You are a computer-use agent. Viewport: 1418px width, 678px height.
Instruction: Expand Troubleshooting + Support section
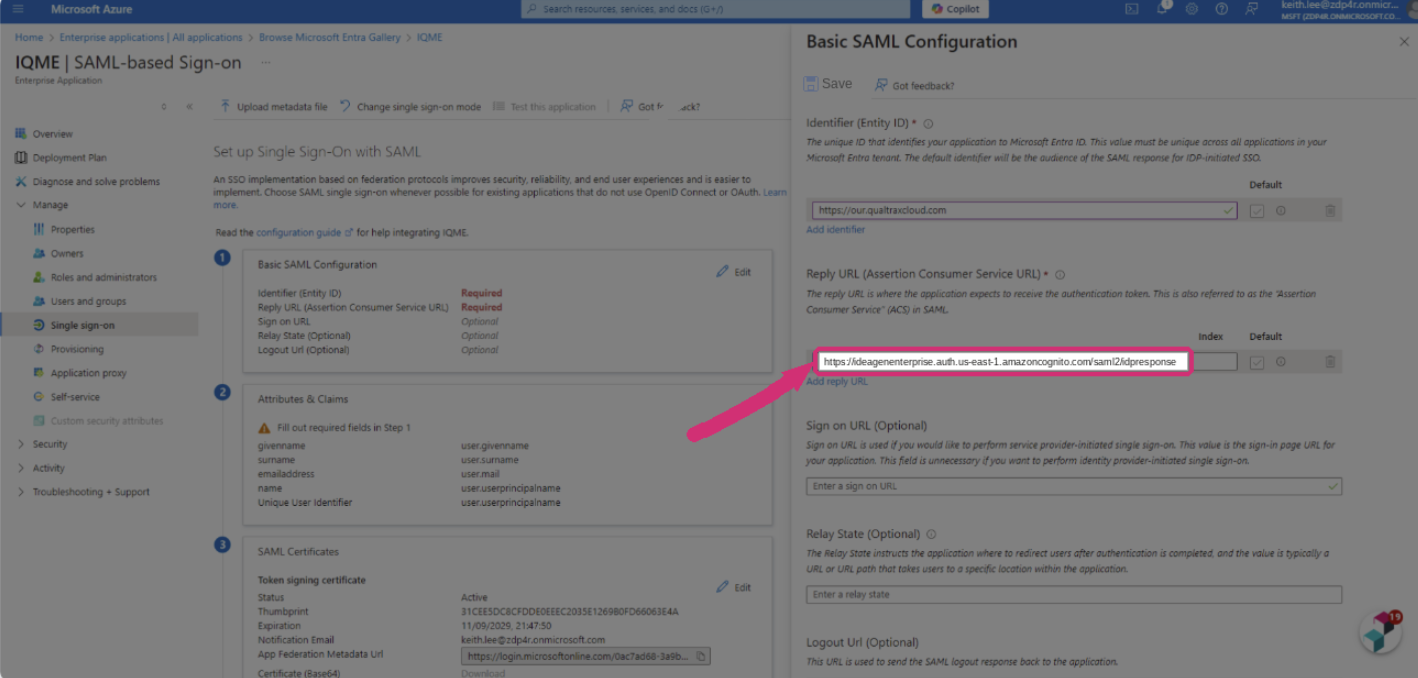click(91, 492)
